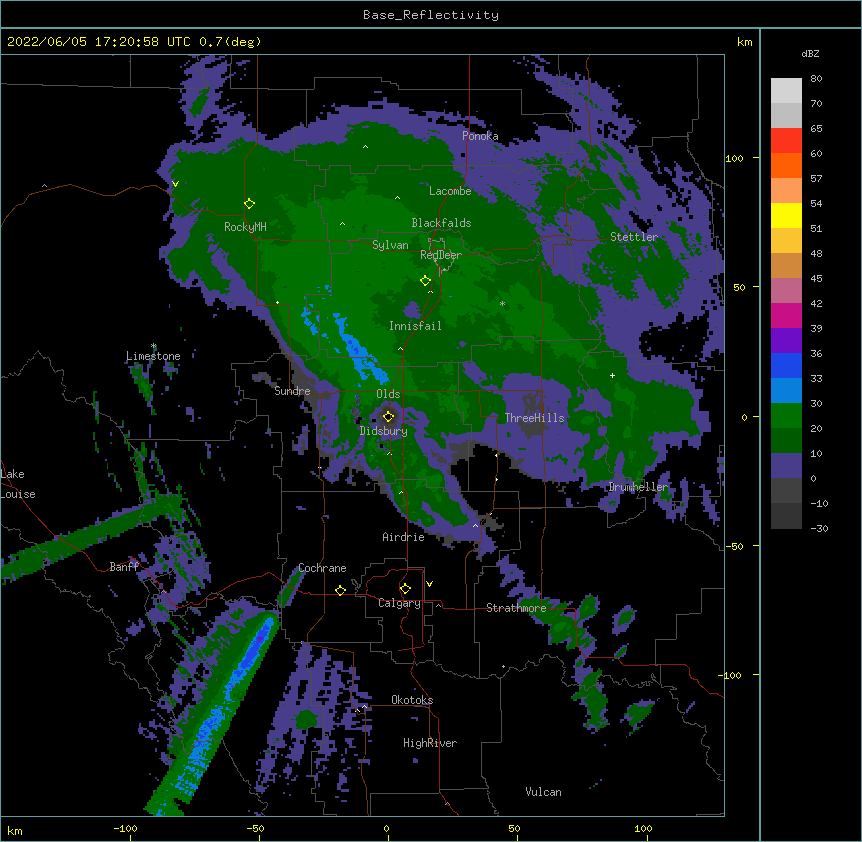
Task: Click the yellow diamond marker near RockyMH
Action: [x=250, y=204]
